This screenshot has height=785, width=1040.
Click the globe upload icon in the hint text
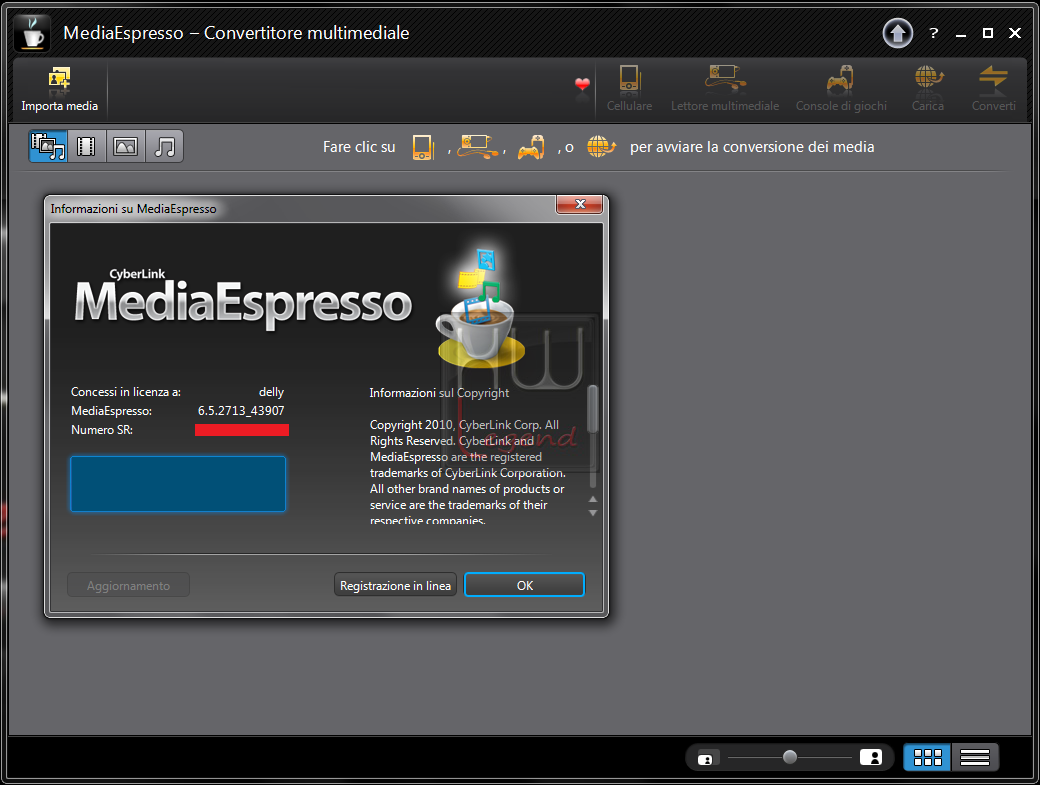[x=601, y=147]
